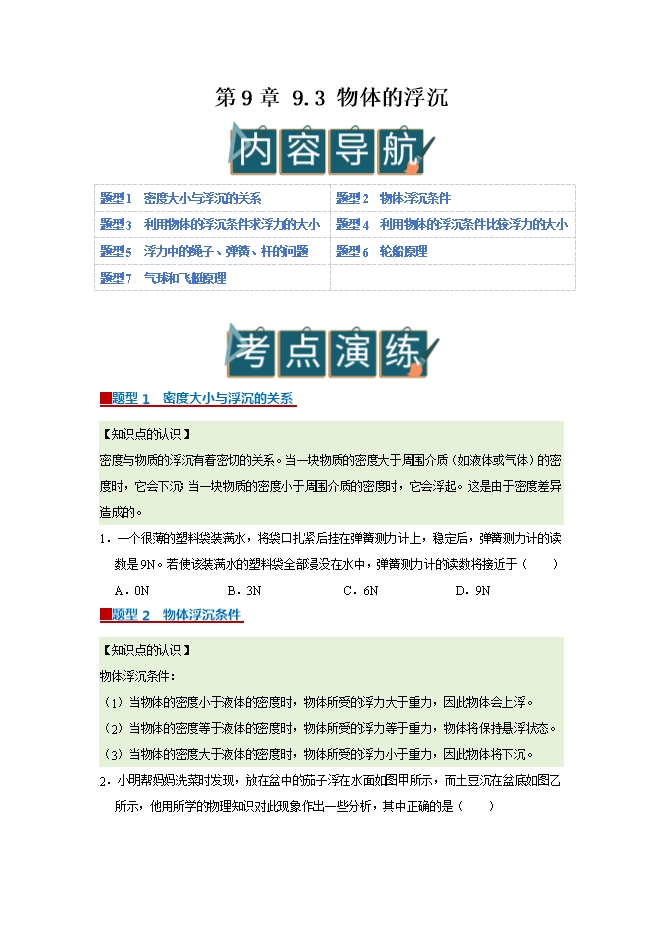Open 题型7 气球和飞艇原理 entry
This screenshot has width=661, height=935.
(x=163, y=278)
